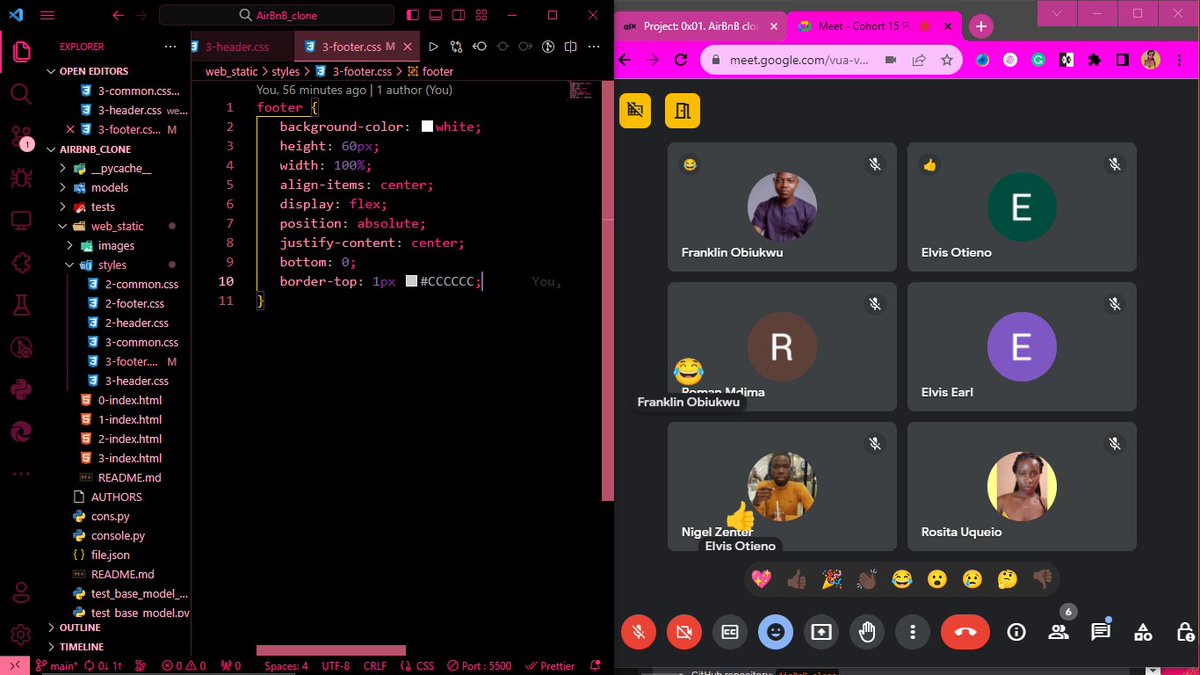This screenshot has height=675, width=1200.
Task: Bookmark this page with the star icon
Action: (x=947, y=60)
